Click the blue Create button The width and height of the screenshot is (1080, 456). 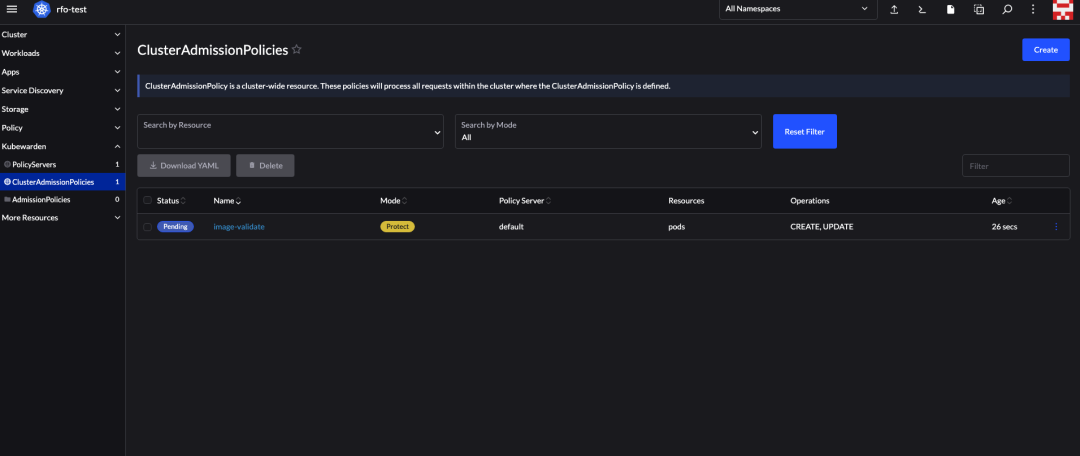pyautogui.click(x=1045, y=49)
